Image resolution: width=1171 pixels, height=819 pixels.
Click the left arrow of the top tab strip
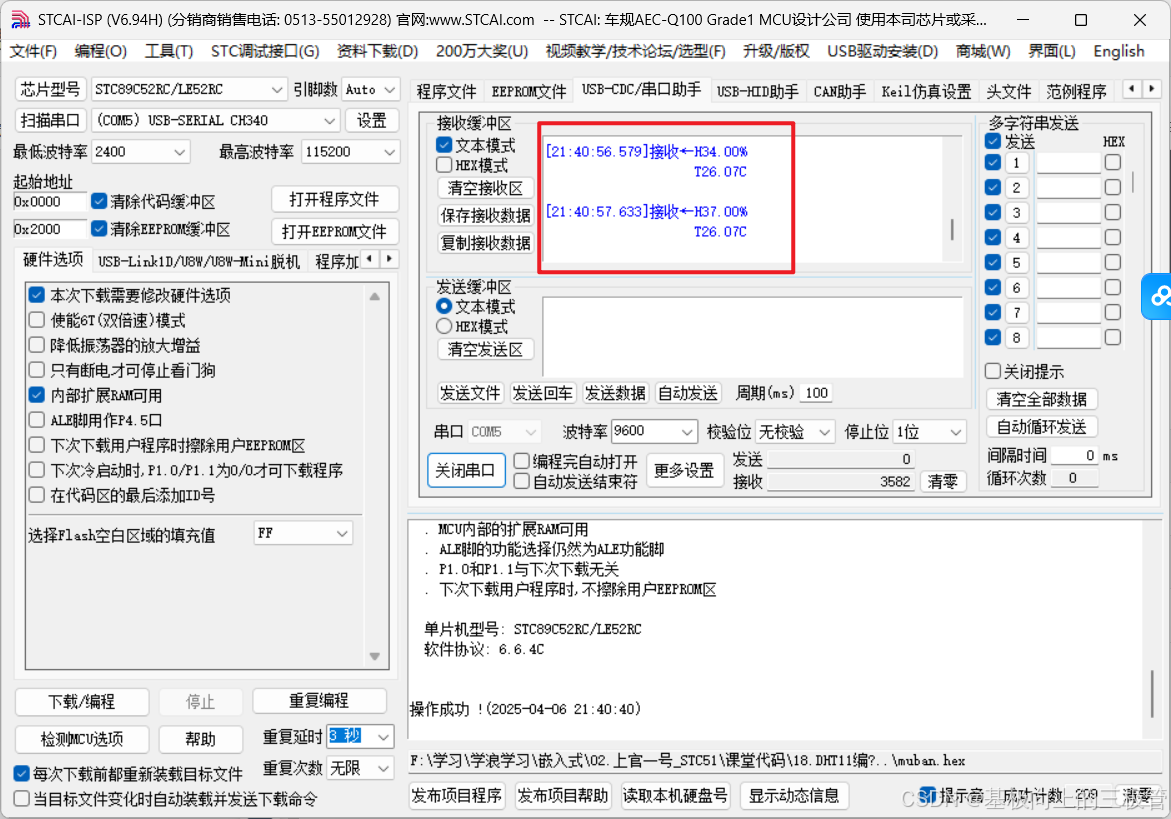coord(1133,89)
